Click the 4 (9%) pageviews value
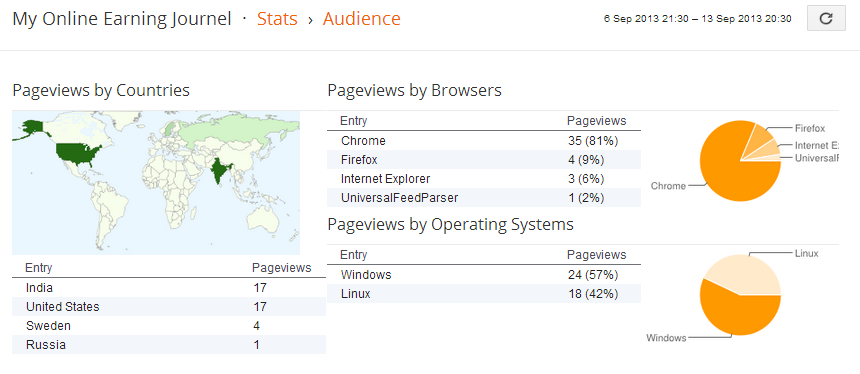 (586, 160)
